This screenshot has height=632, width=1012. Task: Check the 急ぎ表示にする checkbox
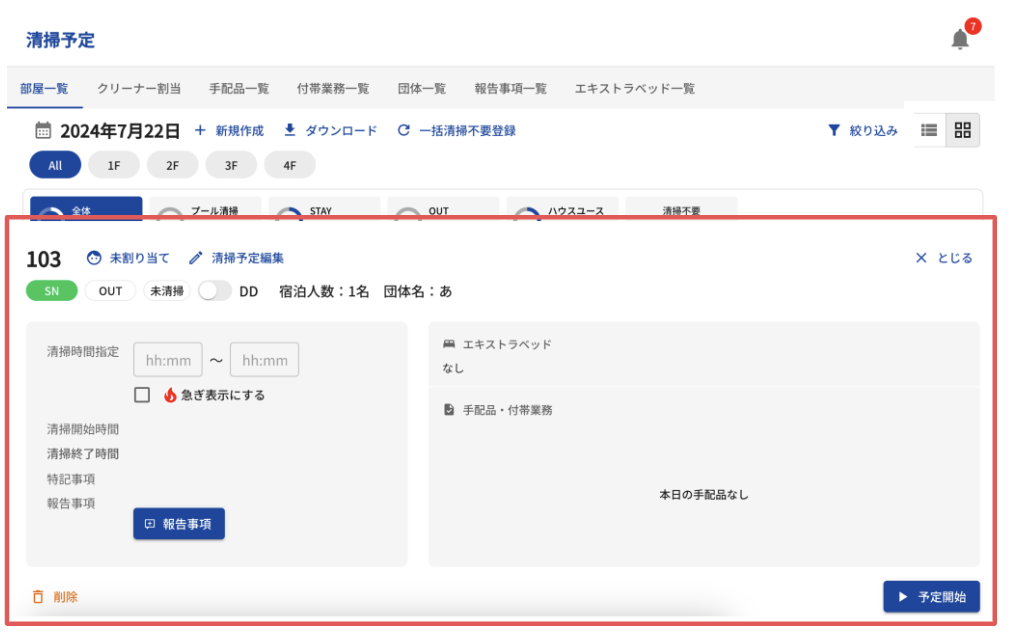[x=142, y=394]
